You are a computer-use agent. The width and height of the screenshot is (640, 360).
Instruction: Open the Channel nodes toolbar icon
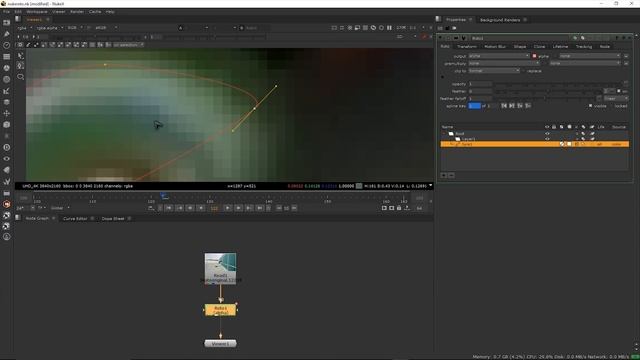pos(7,57)
